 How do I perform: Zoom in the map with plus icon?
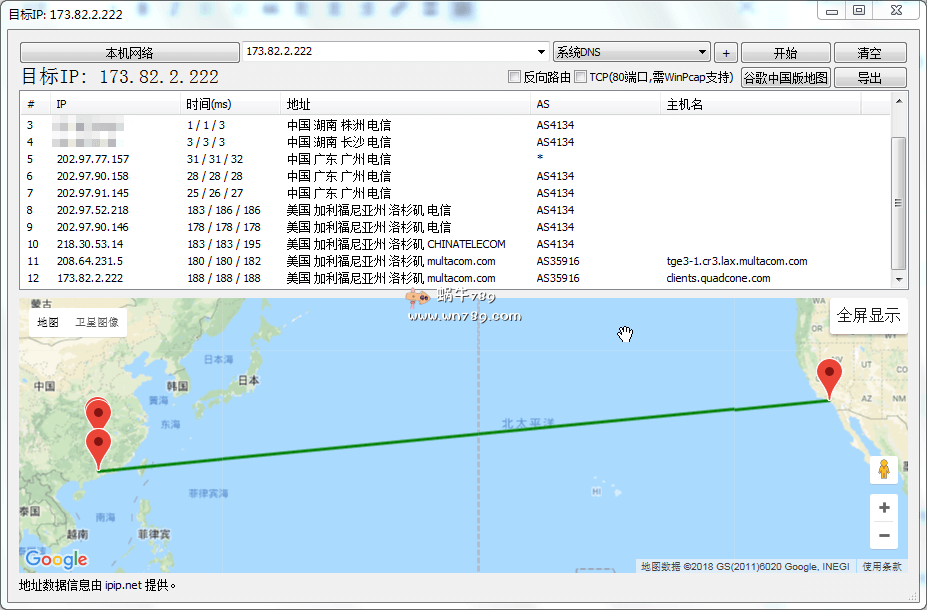[x=883, y=508]
